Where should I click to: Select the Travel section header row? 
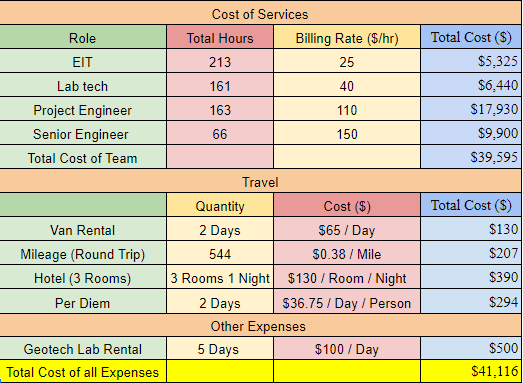point(260,181)
